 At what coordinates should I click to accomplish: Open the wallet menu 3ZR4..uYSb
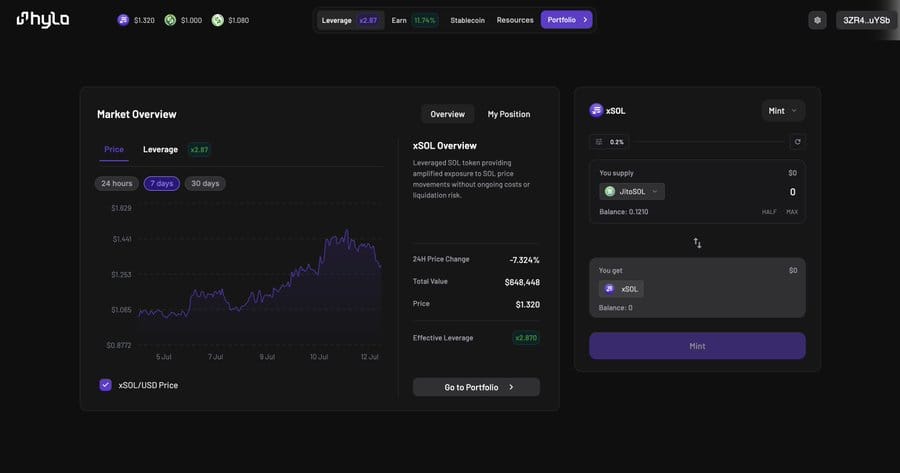coord(866,20)
